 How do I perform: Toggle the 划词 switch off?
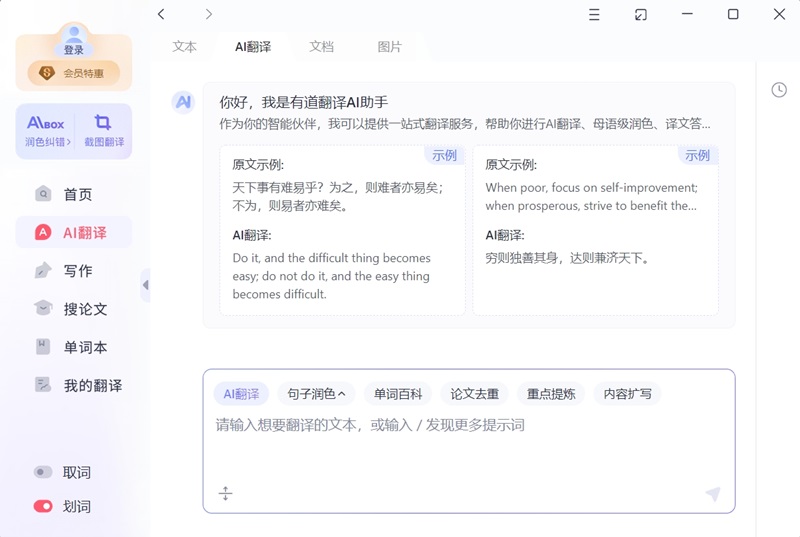[43, 506]
